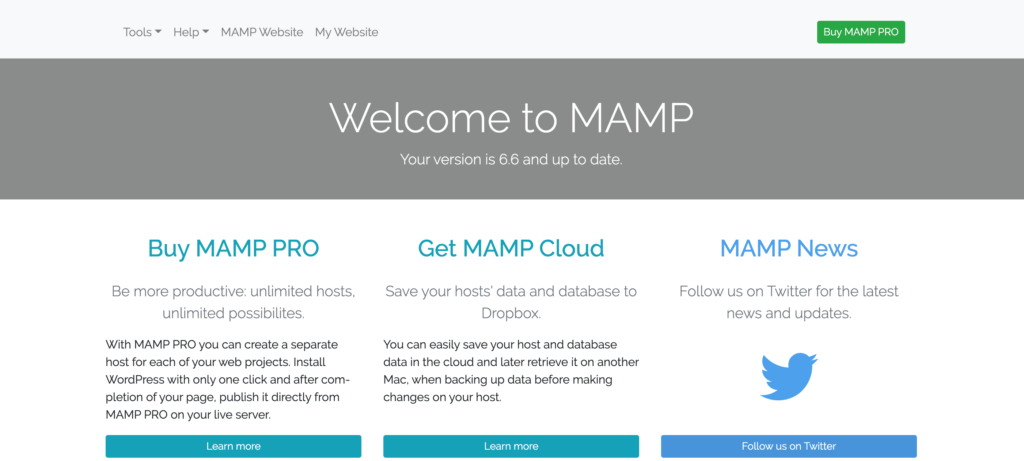Select the Get MAMP Cloud heading
This screenshot has width=1024, height=461.
point(511,248)
